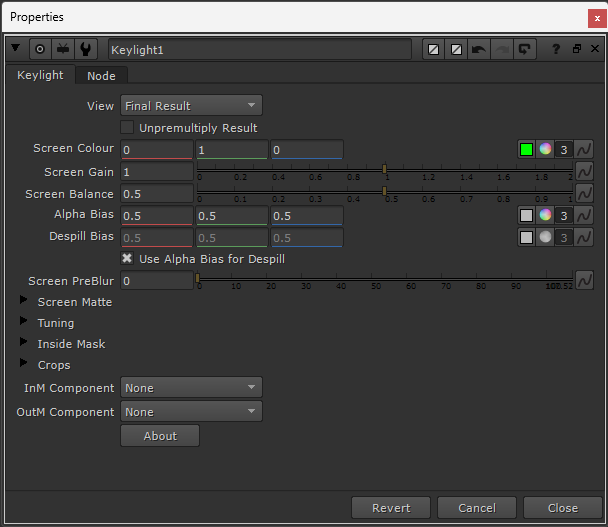608x527 pixels.
Task: Click the bug-shaped node icon in header
Action: tap(63, 49)
